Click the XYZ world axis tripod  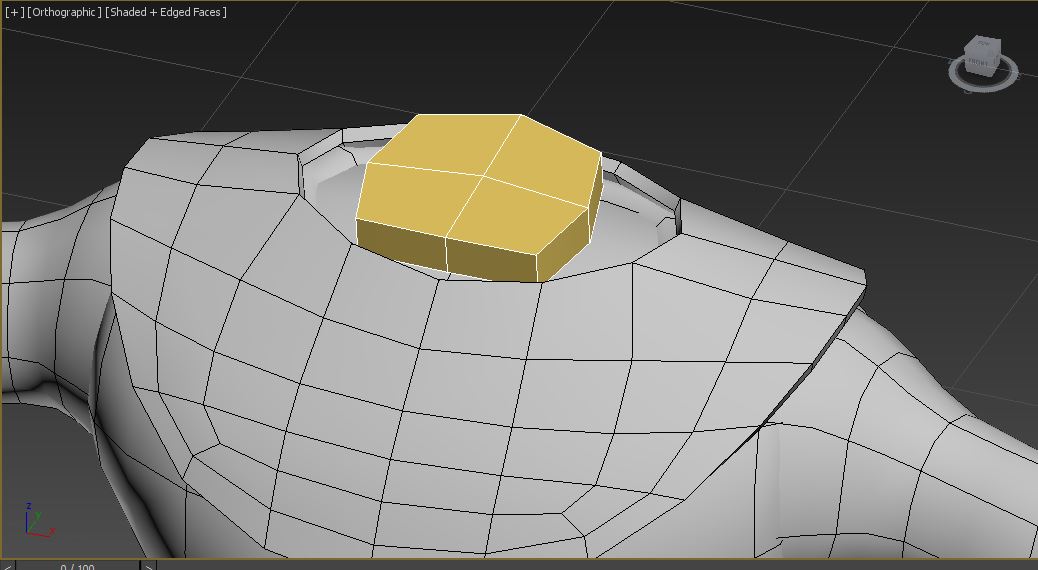37,522
